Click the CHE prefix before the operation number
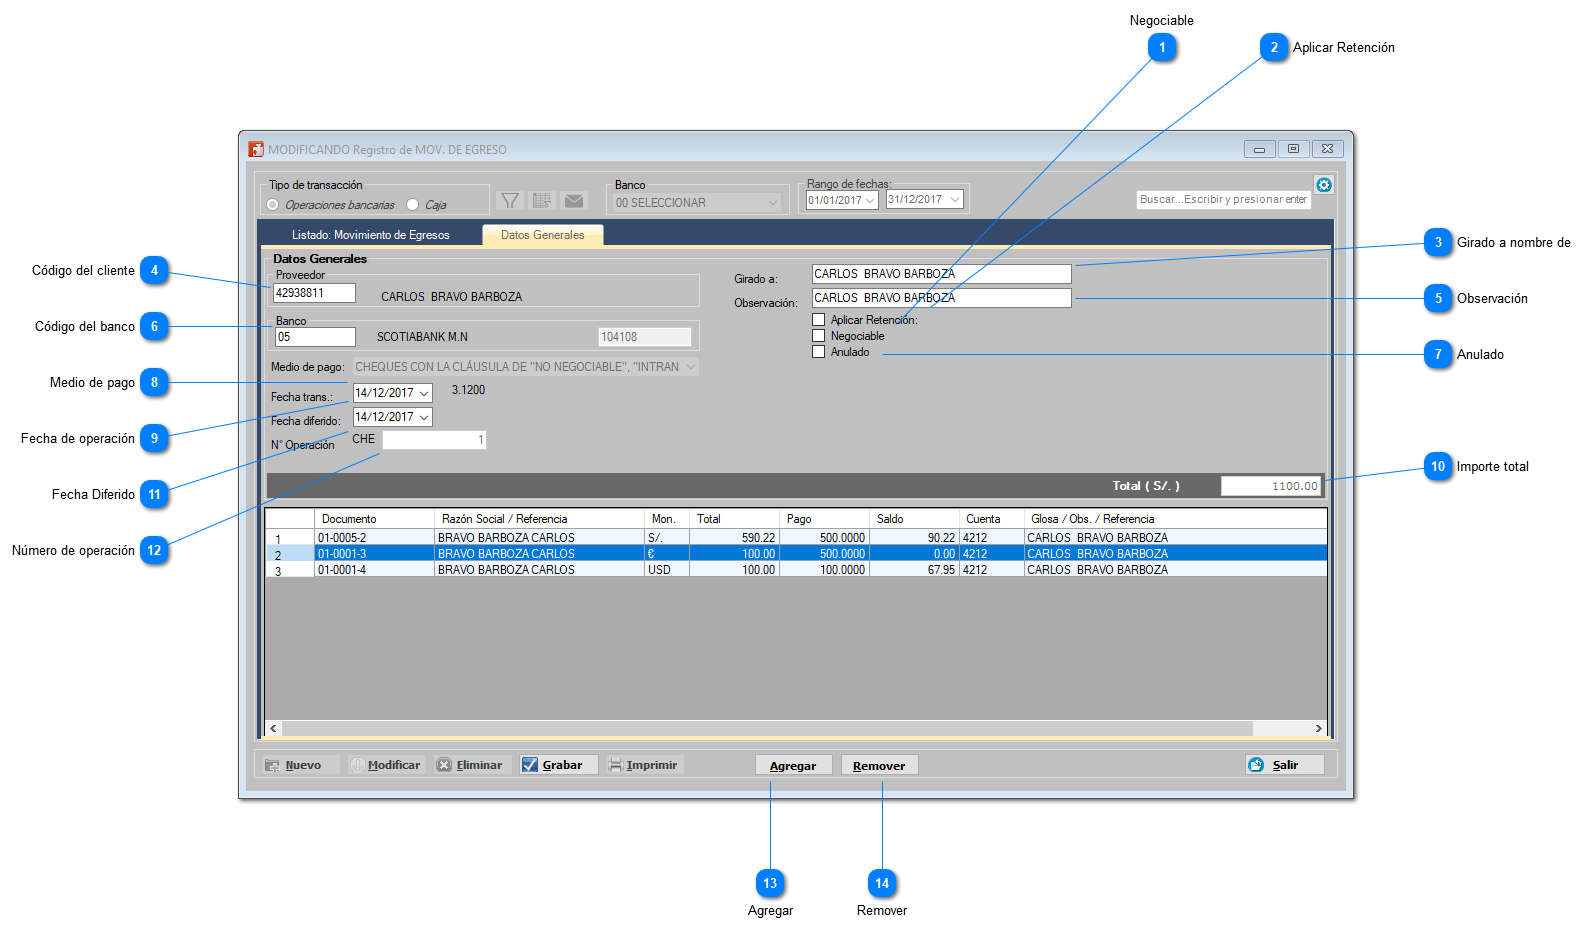This screenshot has width=1587, height=934. click(x=363, y=439)
